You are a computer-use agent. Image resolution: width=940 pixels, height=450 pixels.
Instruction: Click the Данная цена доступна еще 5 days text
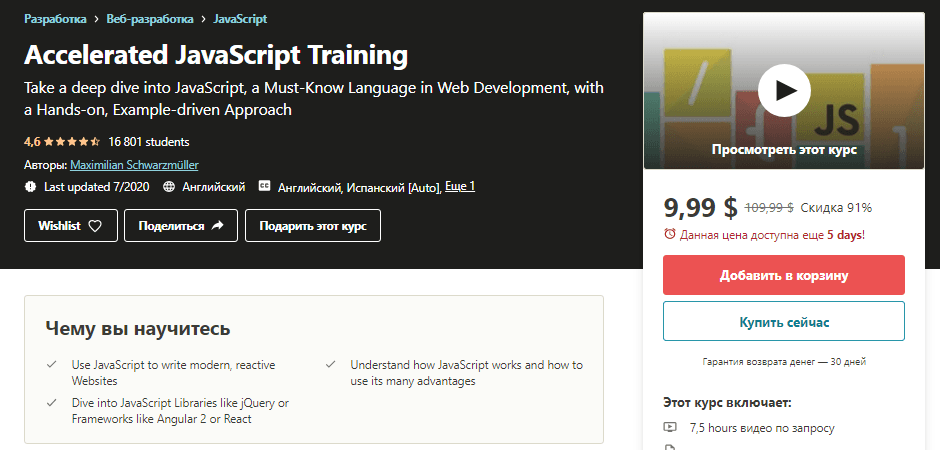coord(772,235)
